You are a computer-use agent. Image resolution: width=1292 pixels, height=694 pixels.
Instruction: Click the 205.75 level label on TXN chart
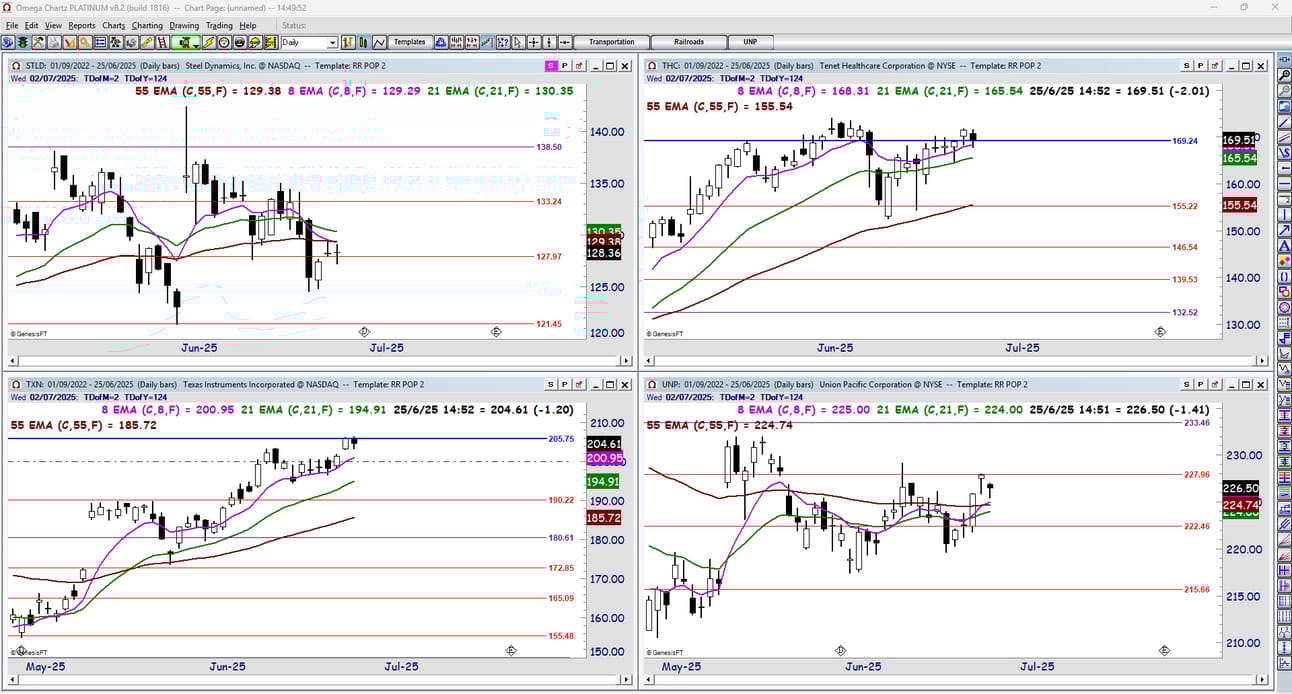pyautogui.click(x=561, y=438)
